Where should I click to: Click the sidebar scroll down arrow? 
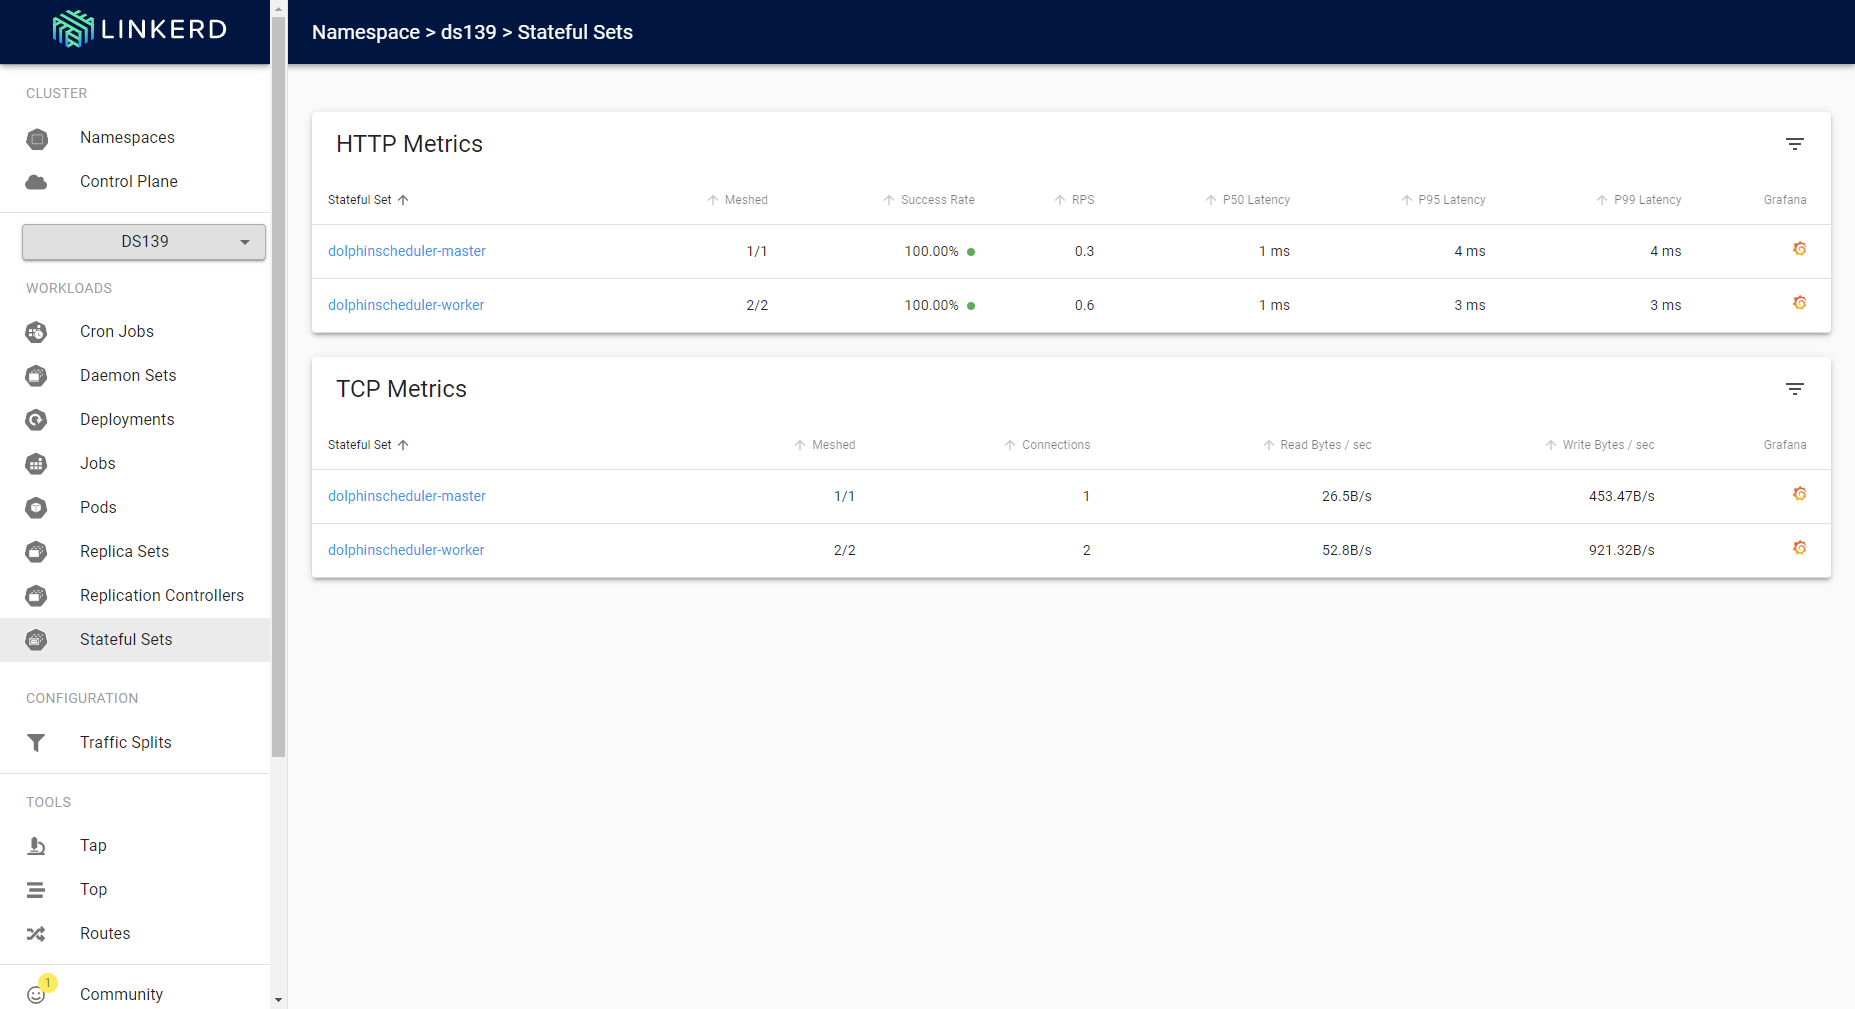(278, 999)
